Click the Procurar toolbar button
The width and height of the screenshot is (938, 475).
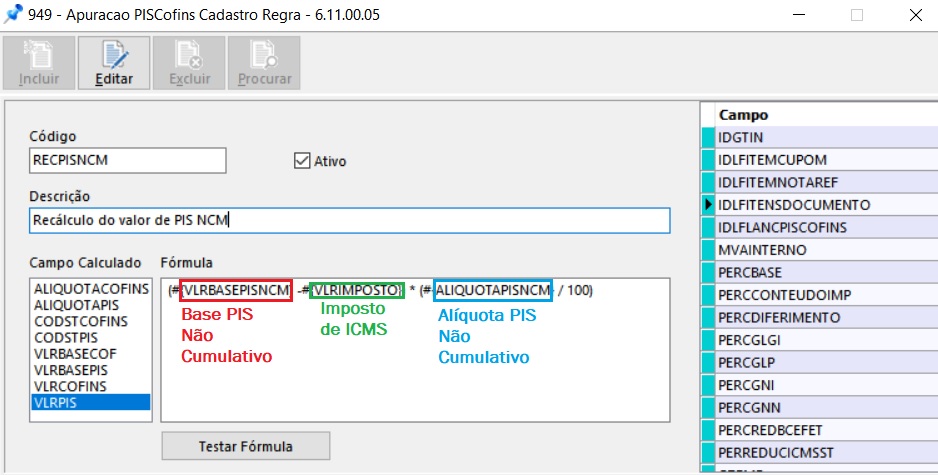264,63
